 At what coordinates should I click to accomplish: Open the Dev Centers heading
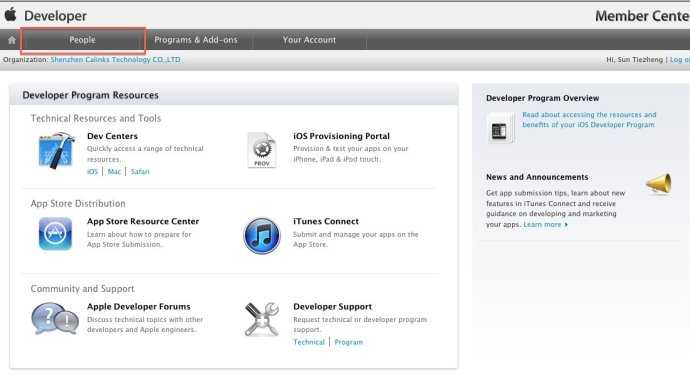[112, 136]
